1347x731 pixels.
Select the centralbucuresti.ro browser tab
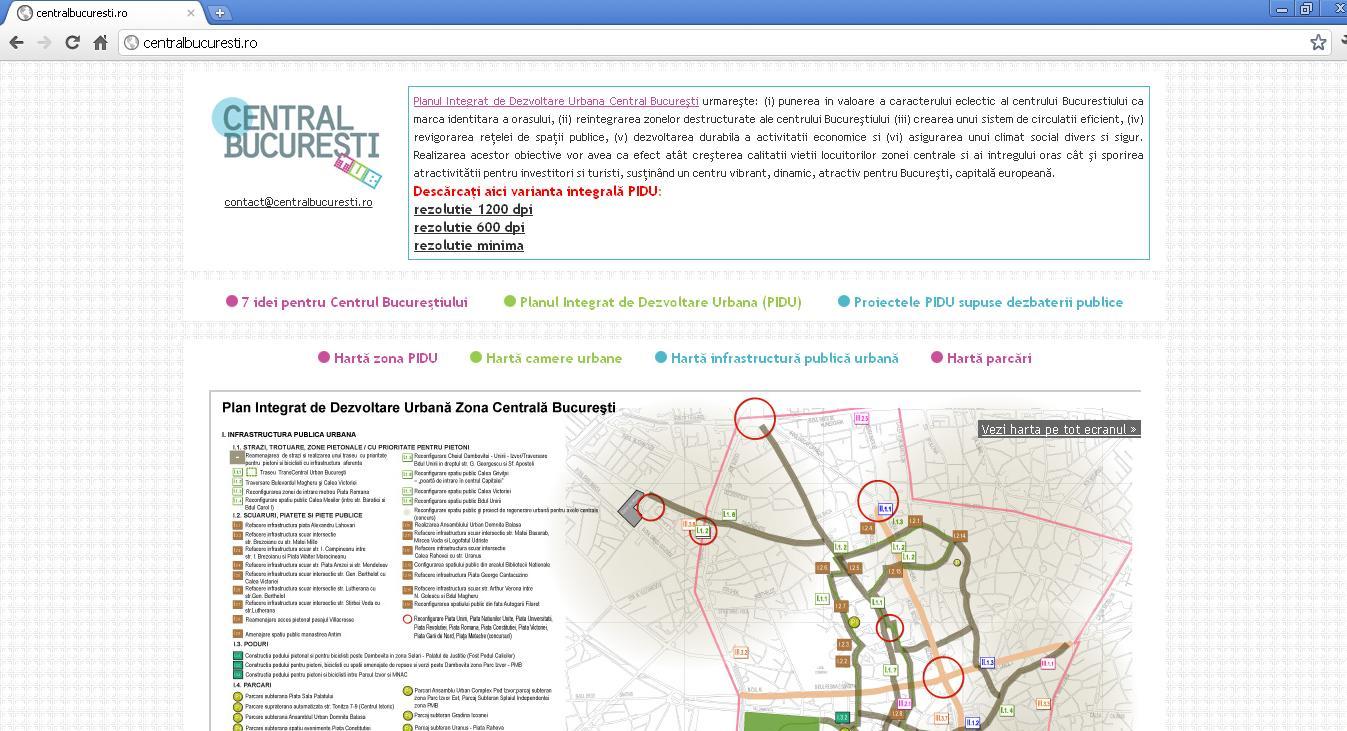(x=104, y=13)
